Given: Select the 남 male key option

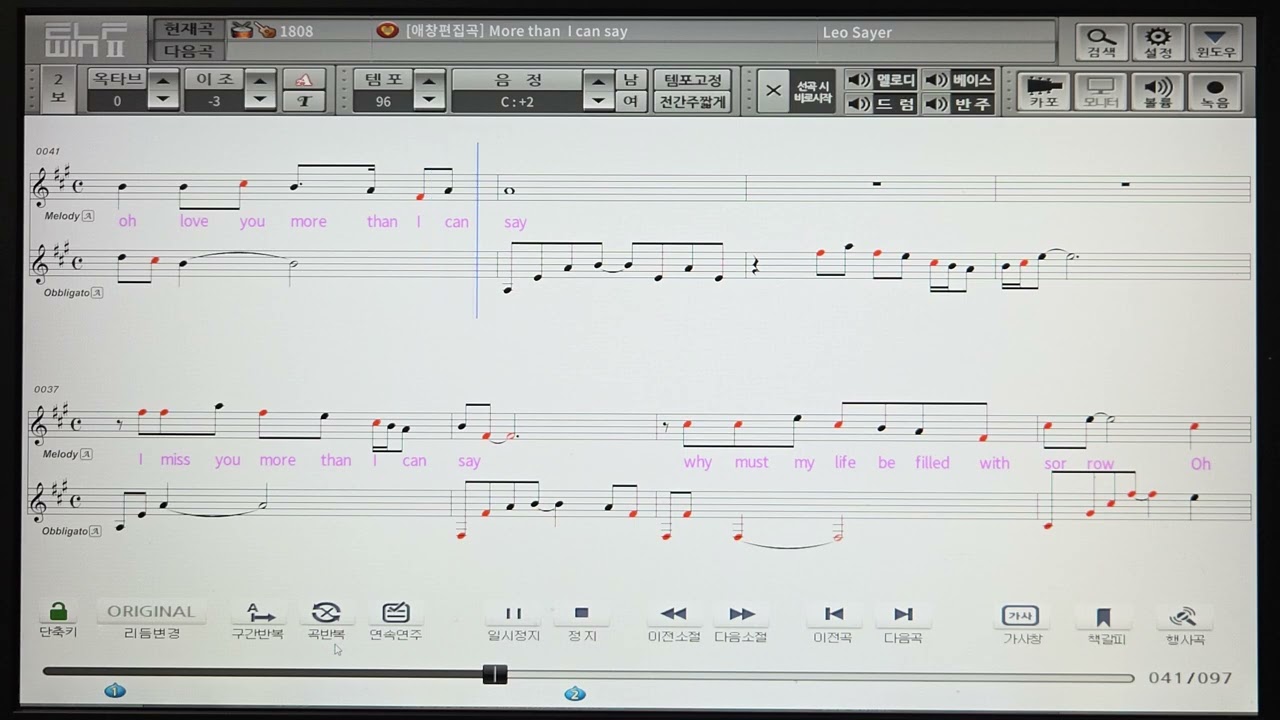Looking at the screenshot, I should (x=630, y=80).
